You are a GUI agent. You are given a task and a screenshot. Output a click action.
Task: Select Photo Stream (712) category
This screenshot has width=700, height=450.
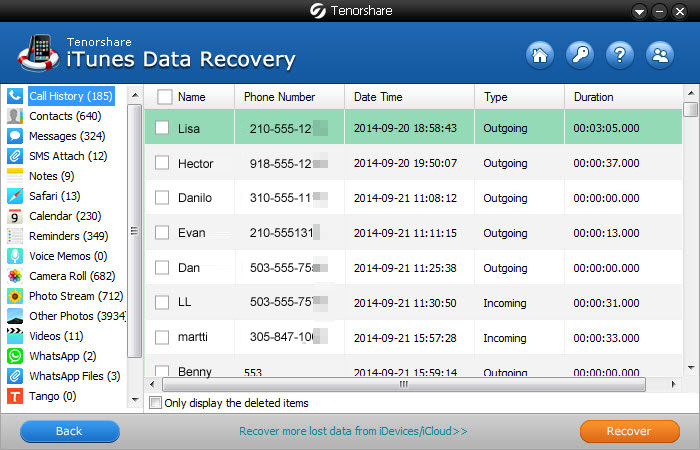[76, 296]
